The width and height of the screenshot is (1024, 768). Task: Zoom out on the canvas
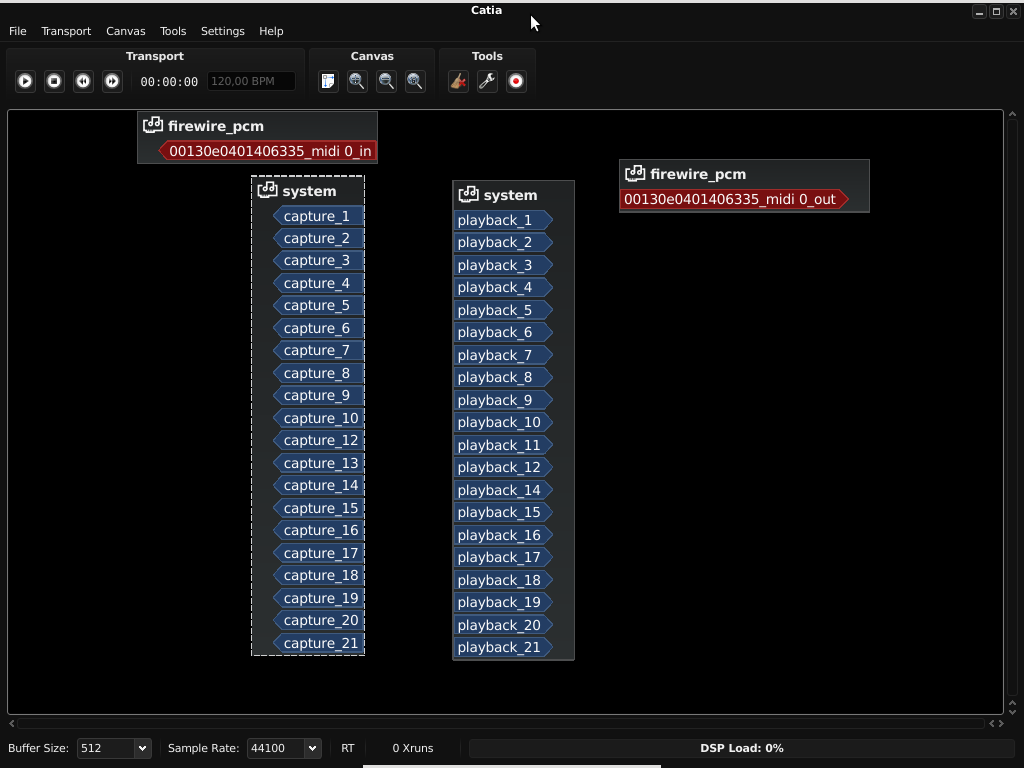tap(386, 81)
